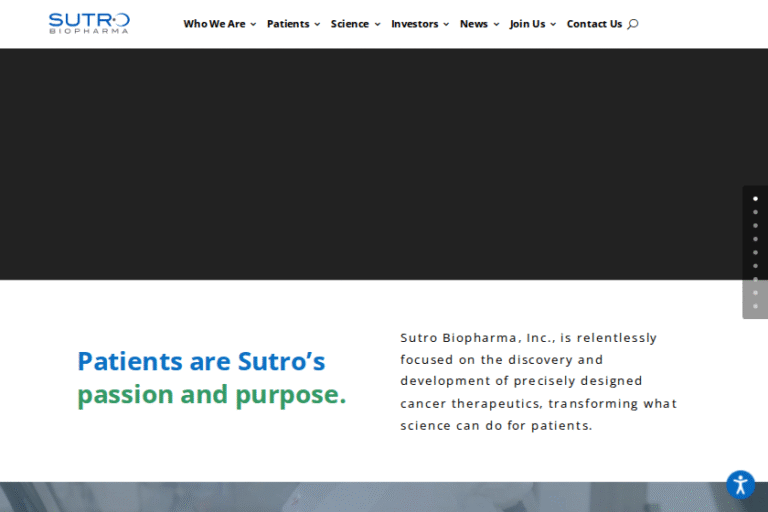Open the Join Us link
Viewport: 768px width, 512px height.
[x=527, y=24]
